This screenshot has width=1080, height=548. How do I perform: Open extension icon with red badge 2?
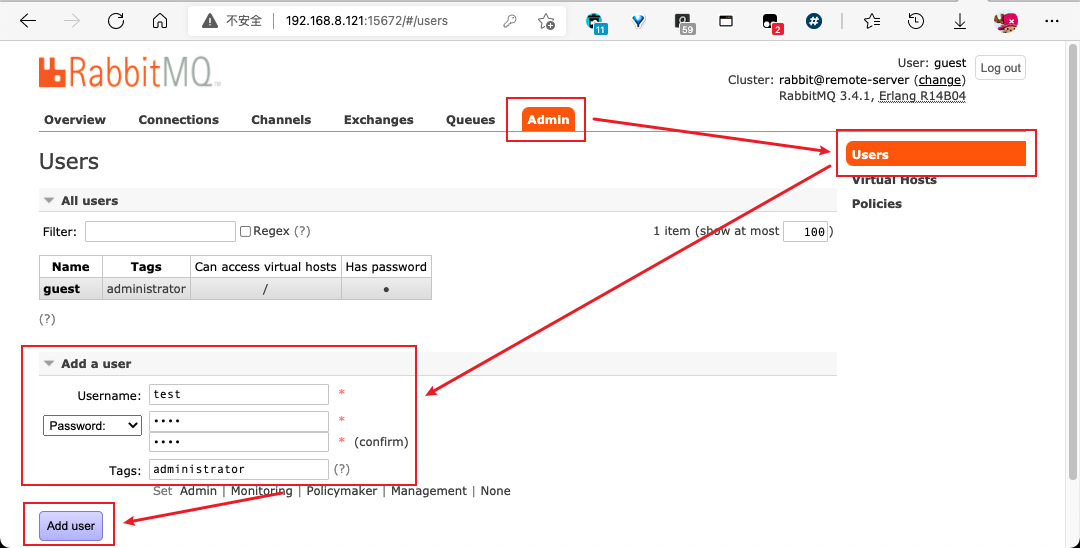(772, 23)
